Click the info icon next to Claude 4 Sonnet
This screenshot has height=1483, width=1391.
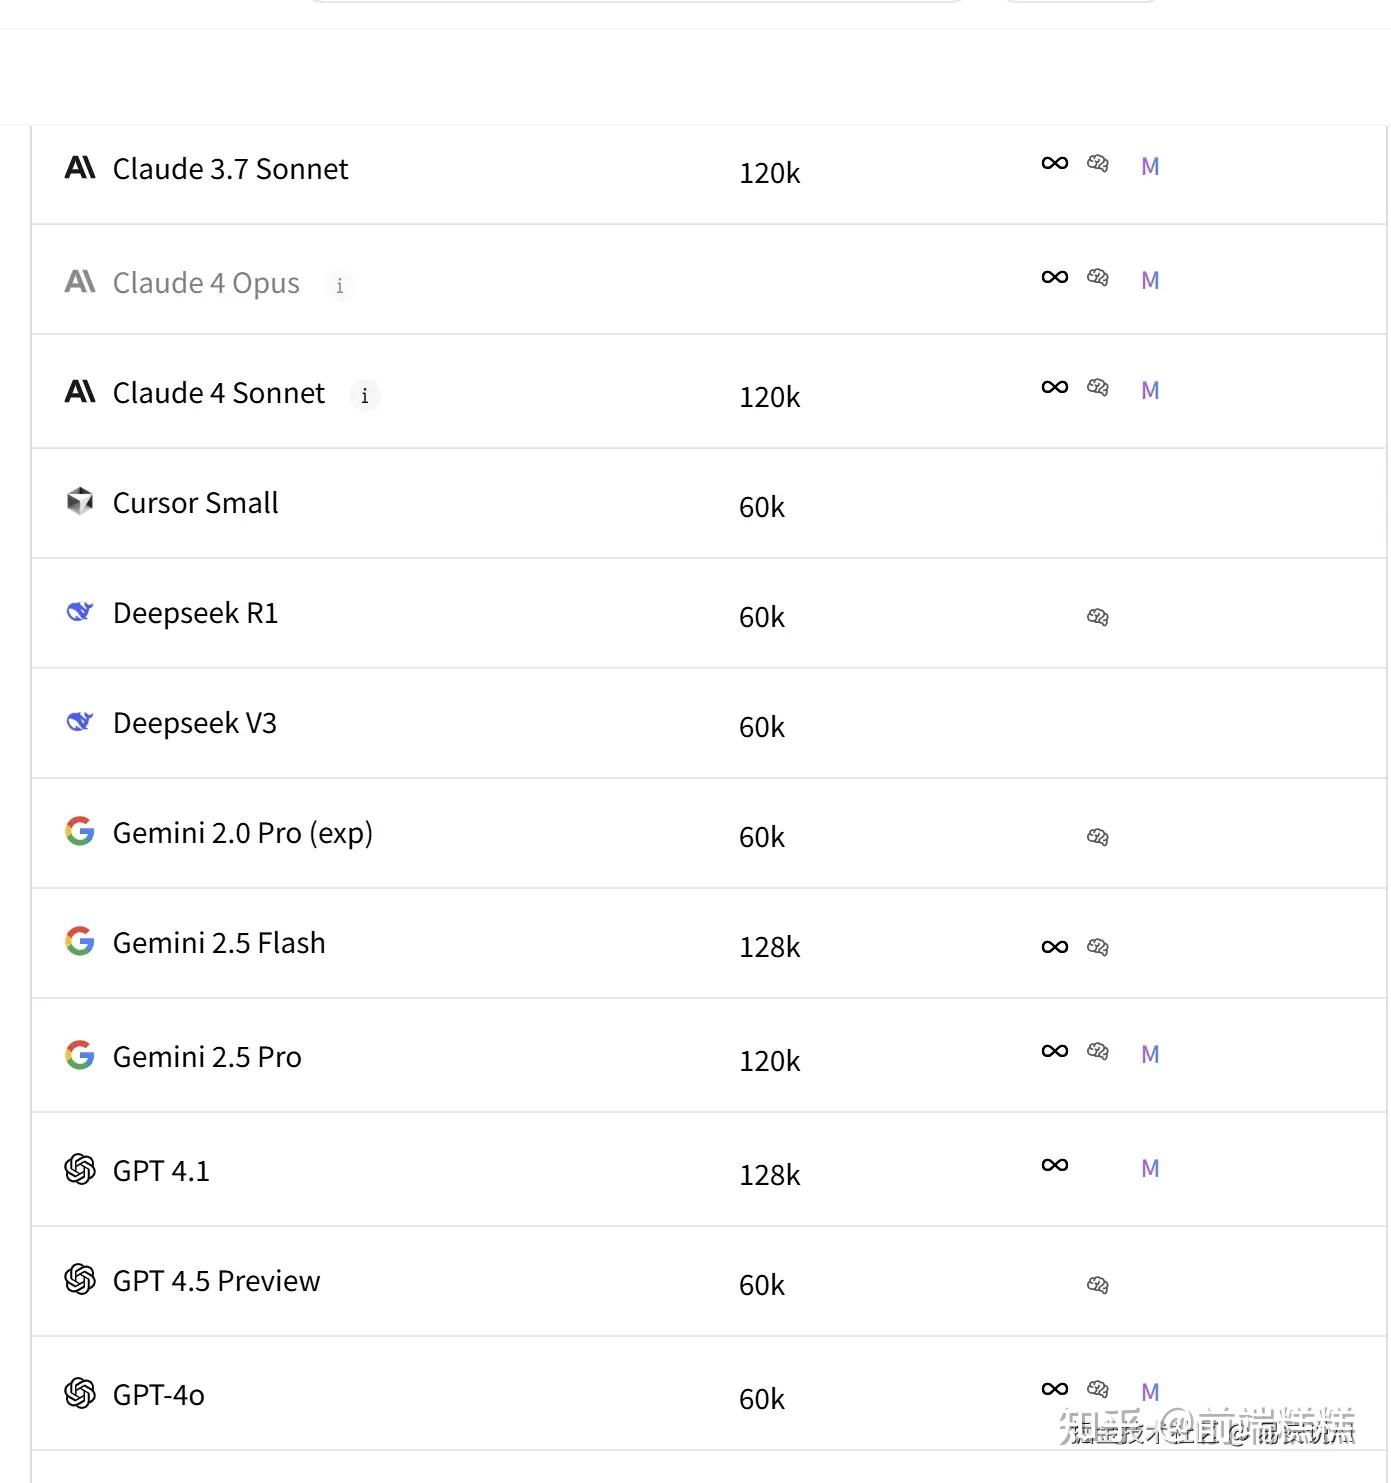365,396
